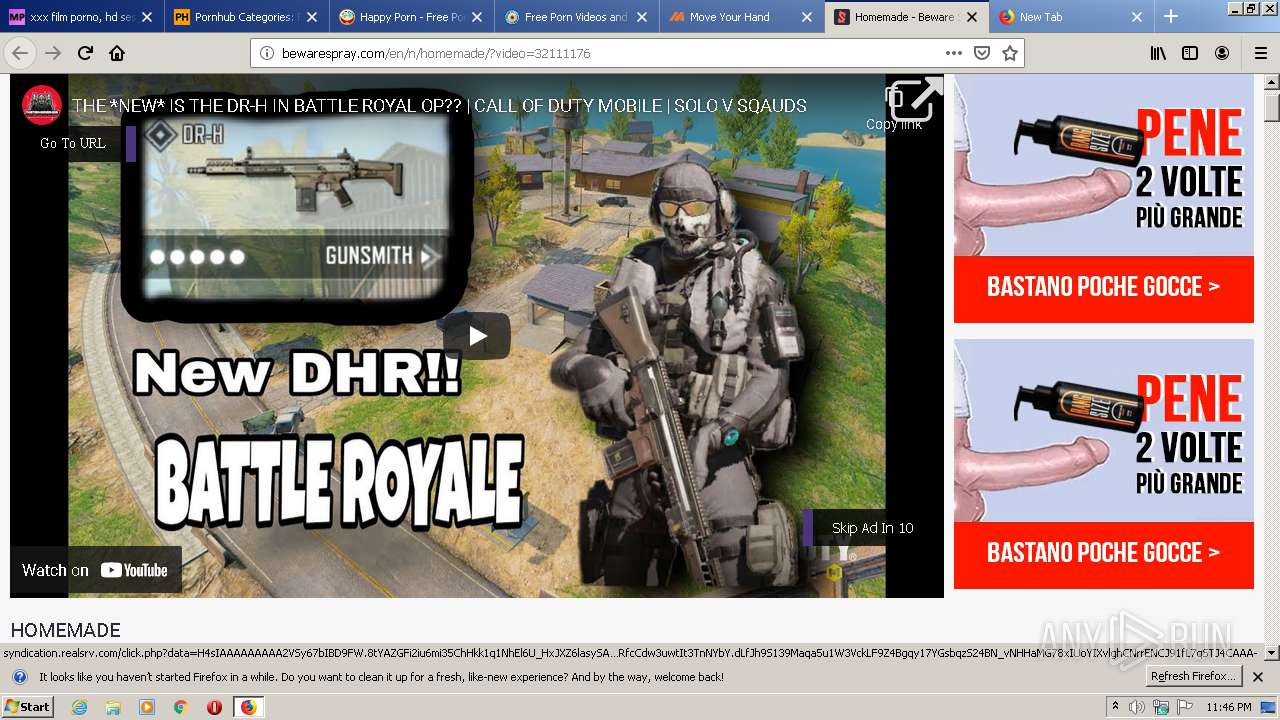Play the video with center play button
This screenshot has height=720, width=1280.
click(x=477, y=336)
